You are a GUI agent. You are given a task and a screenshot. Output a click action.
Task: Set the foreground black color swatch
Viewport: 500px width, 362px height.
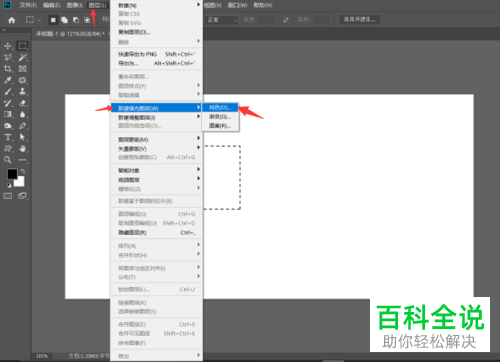[12, 174]
